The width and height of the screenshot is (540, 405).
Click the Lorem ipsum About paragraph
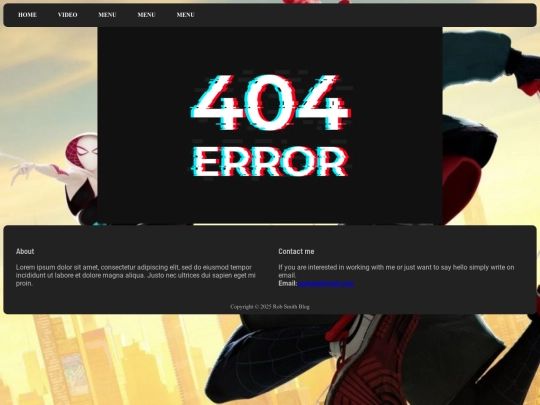coord(136,275)
